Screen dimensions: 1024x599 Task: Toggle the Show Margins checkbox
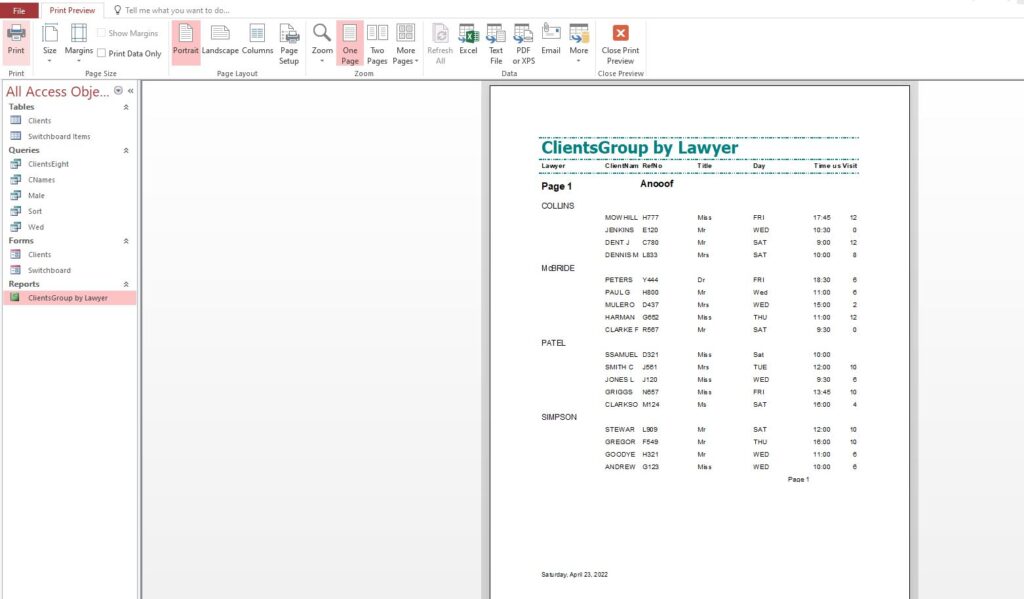102,33
